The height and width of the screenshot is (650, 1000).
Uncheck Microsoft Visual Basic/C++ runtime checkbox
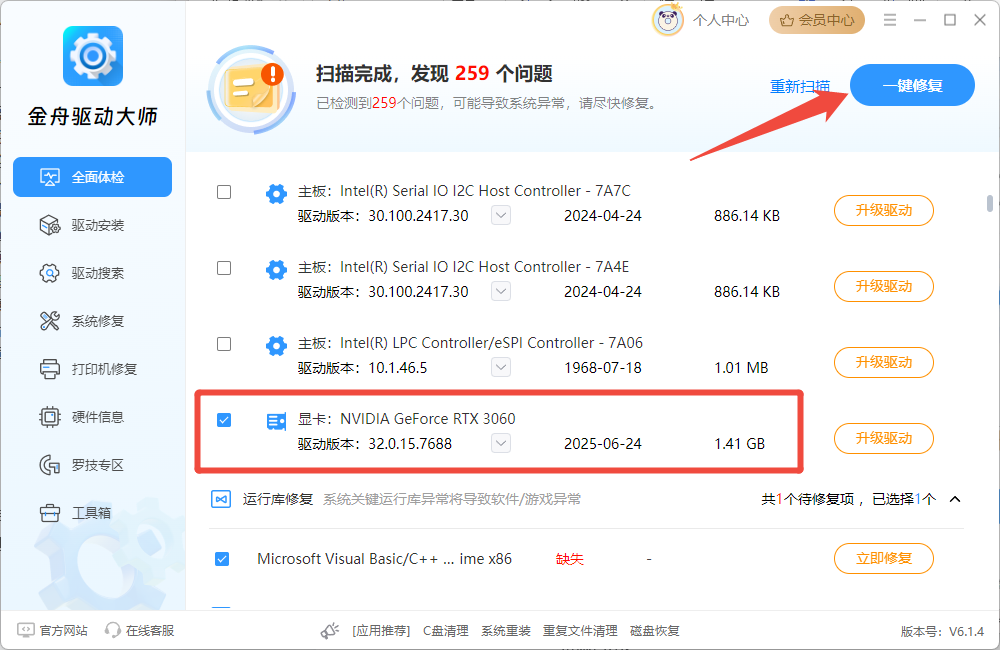coord(222,559)
